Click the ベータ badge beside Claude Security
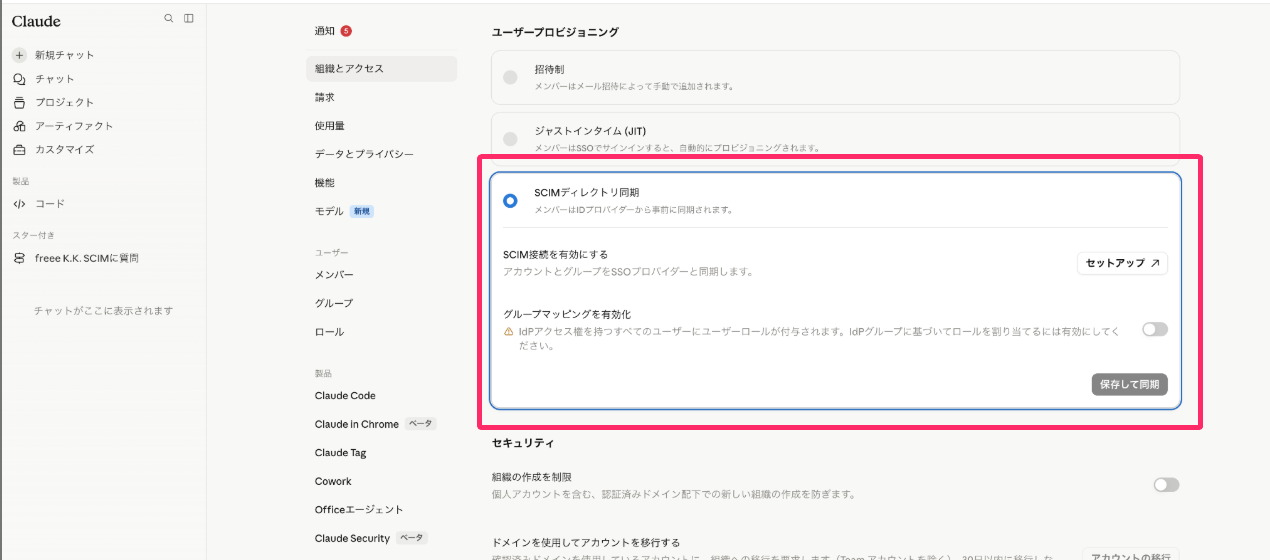The image size is (1270, 560). pyautogui.click(x=412, y=538)
